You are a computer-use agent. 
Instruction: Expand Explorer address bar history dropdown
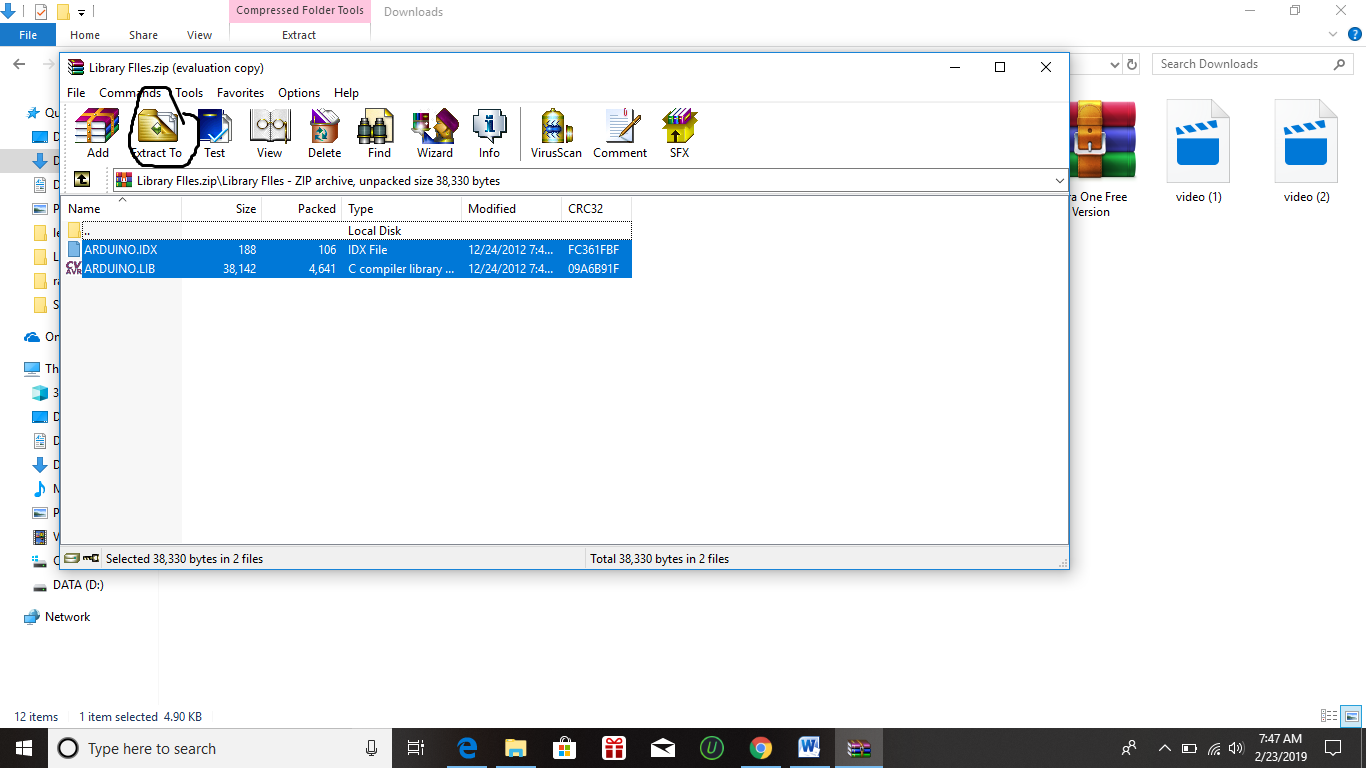tap(1115, 64)
